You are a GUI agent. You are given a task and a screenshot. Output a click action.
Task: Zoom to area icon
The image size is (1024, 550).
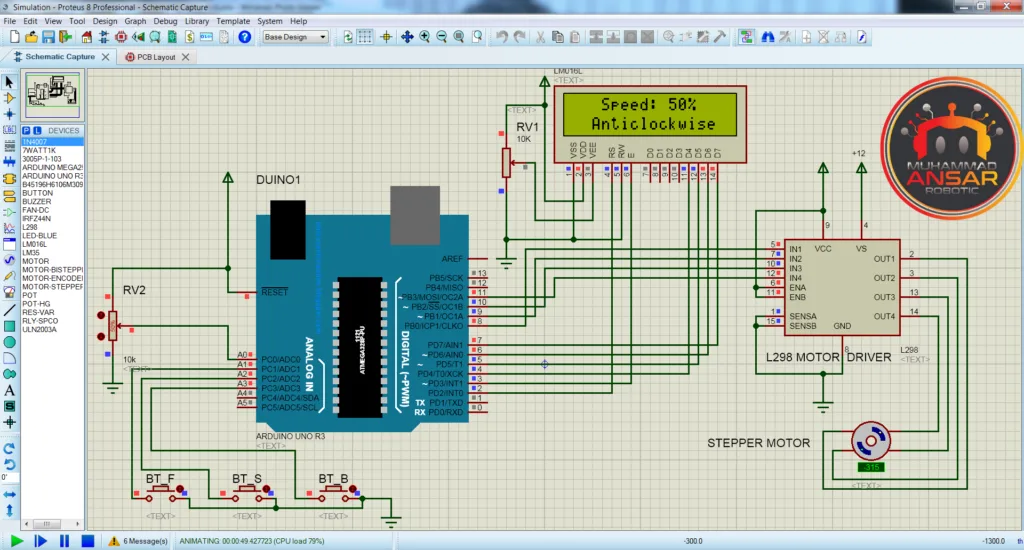point(477,37)
